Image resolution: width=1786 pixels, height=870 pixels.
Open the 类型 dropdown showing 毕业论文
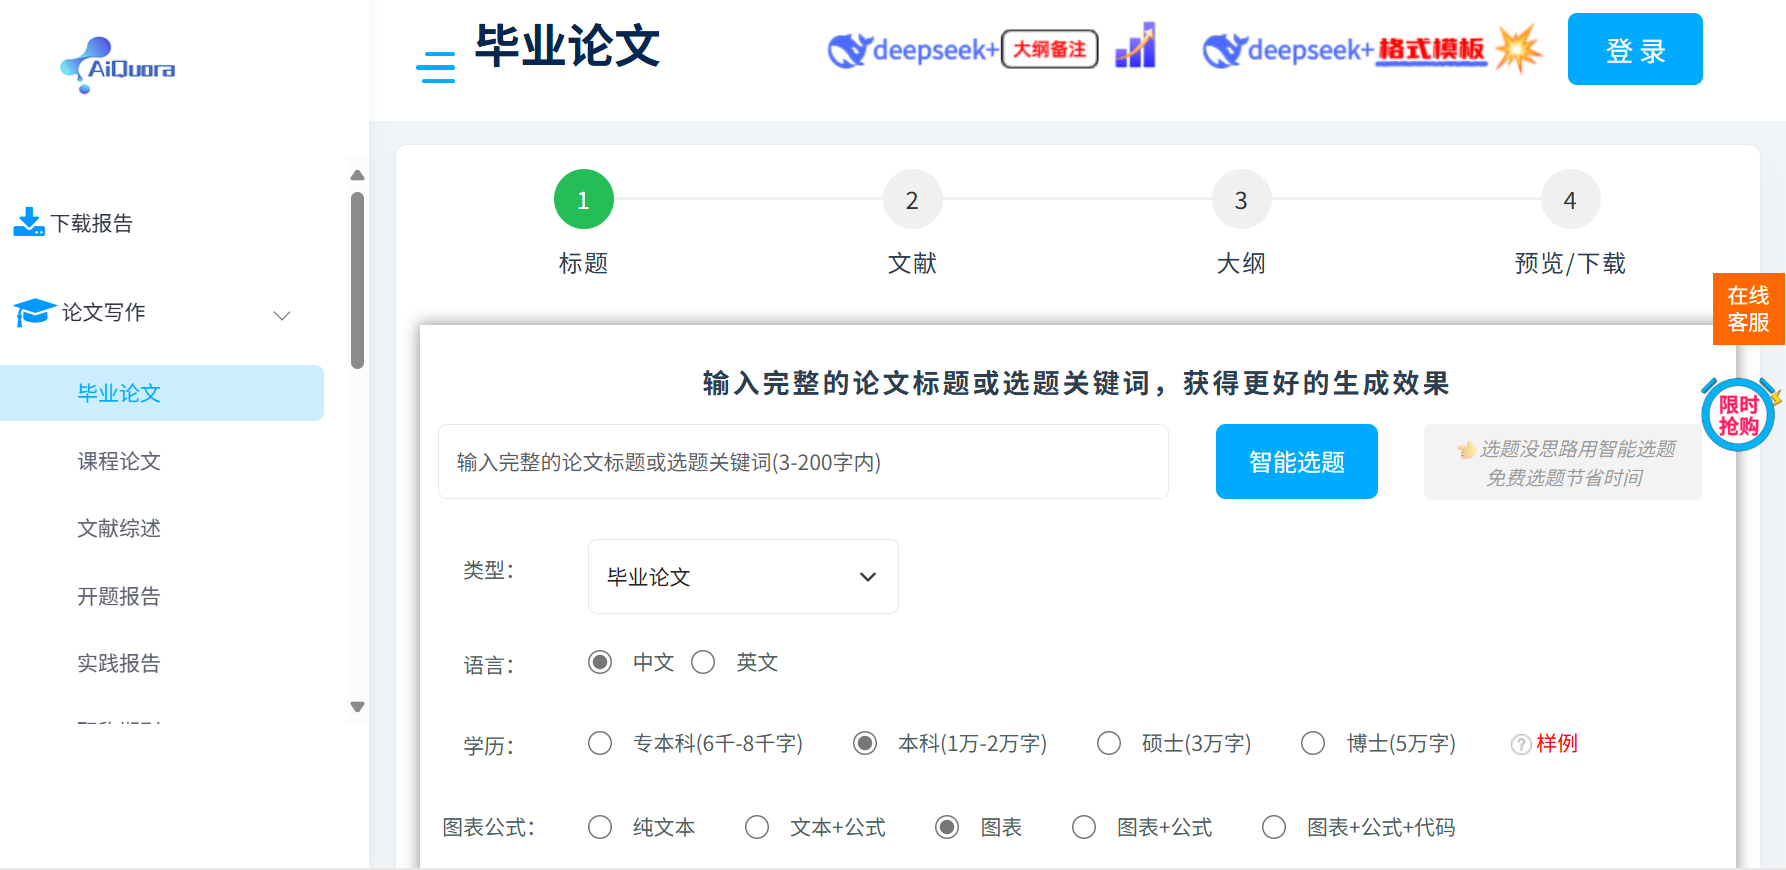pyautogui.click(x=743, y=576)
